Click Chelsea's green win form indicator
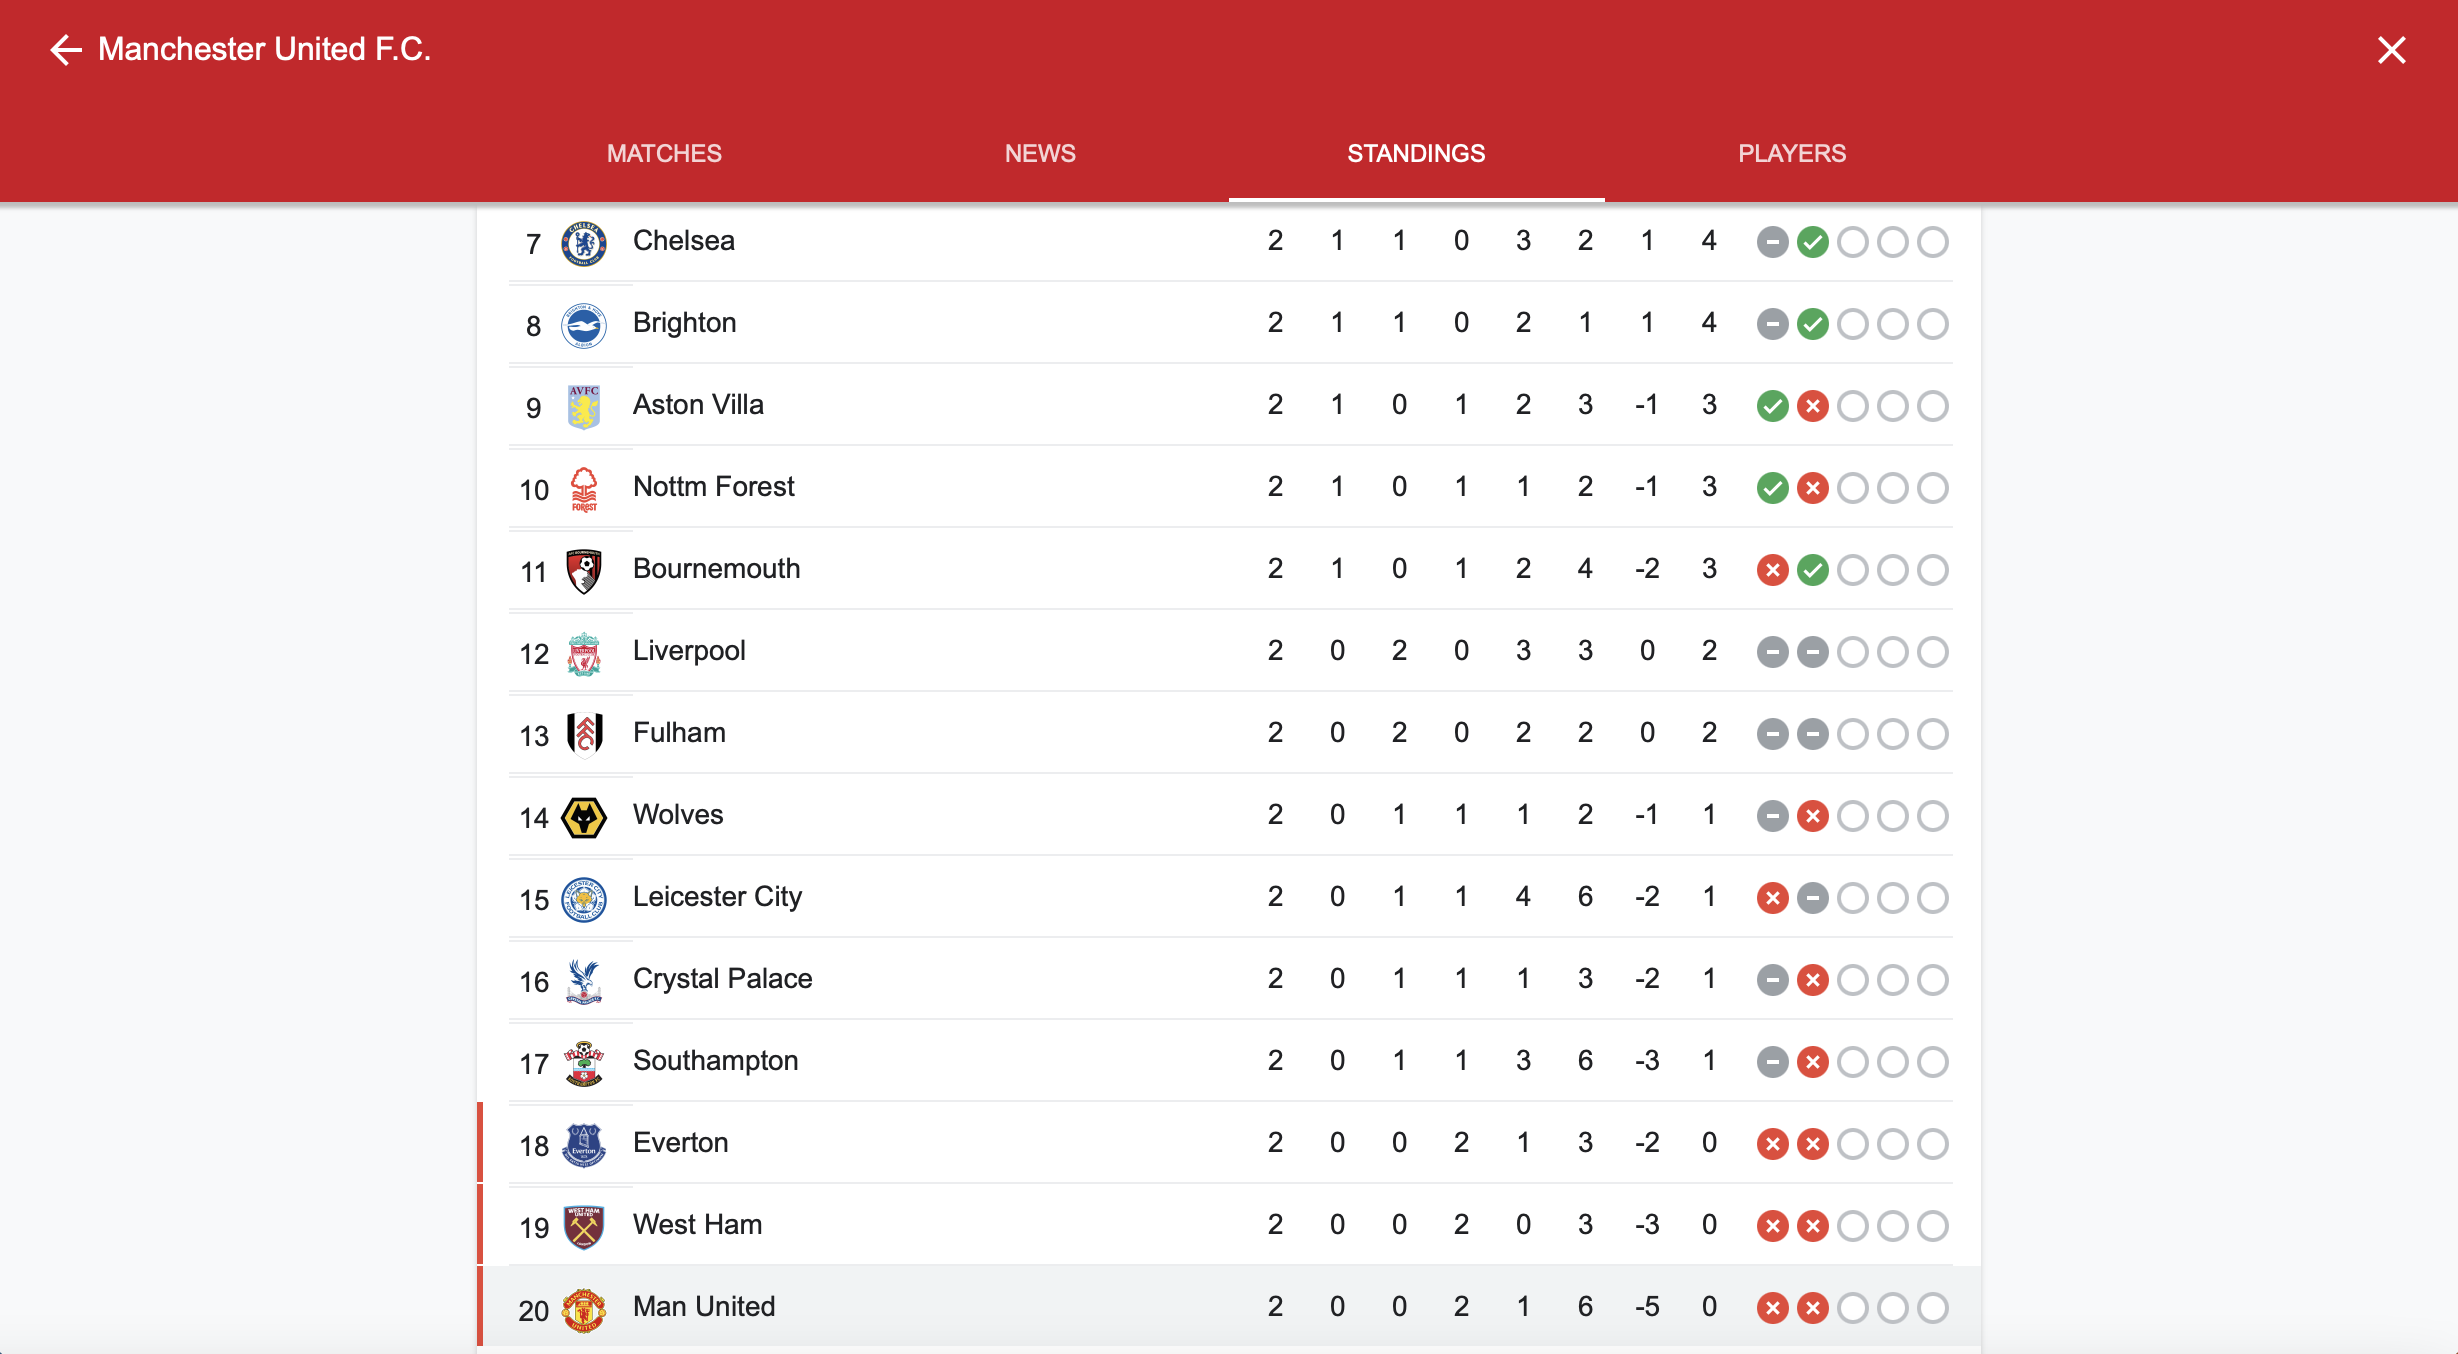The image size is (2458, 1354). (1812, 242)
